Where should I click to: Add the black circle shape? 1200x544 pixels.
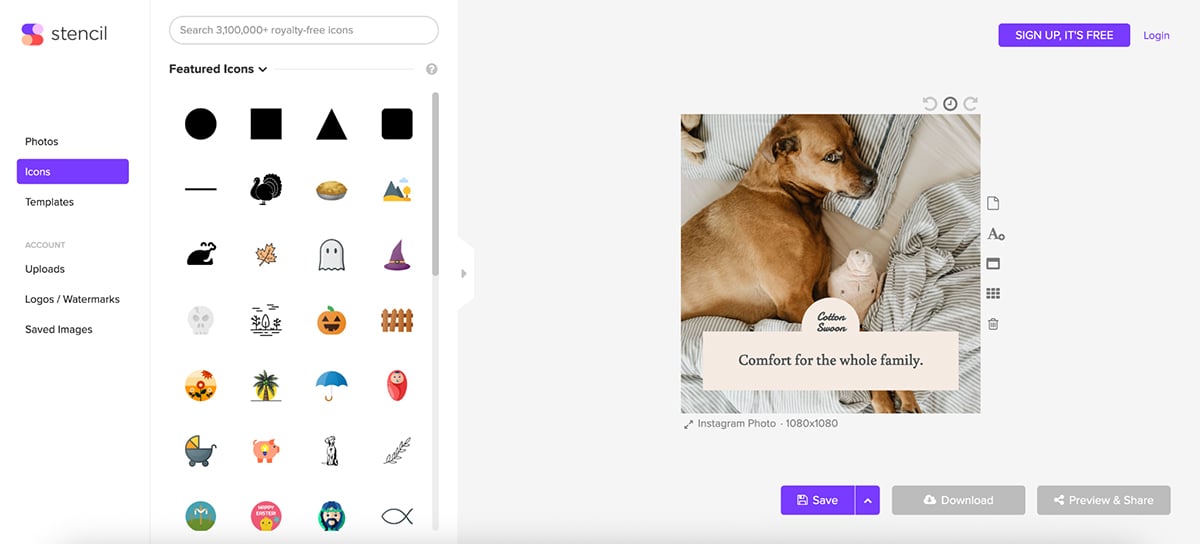(201, 124)
